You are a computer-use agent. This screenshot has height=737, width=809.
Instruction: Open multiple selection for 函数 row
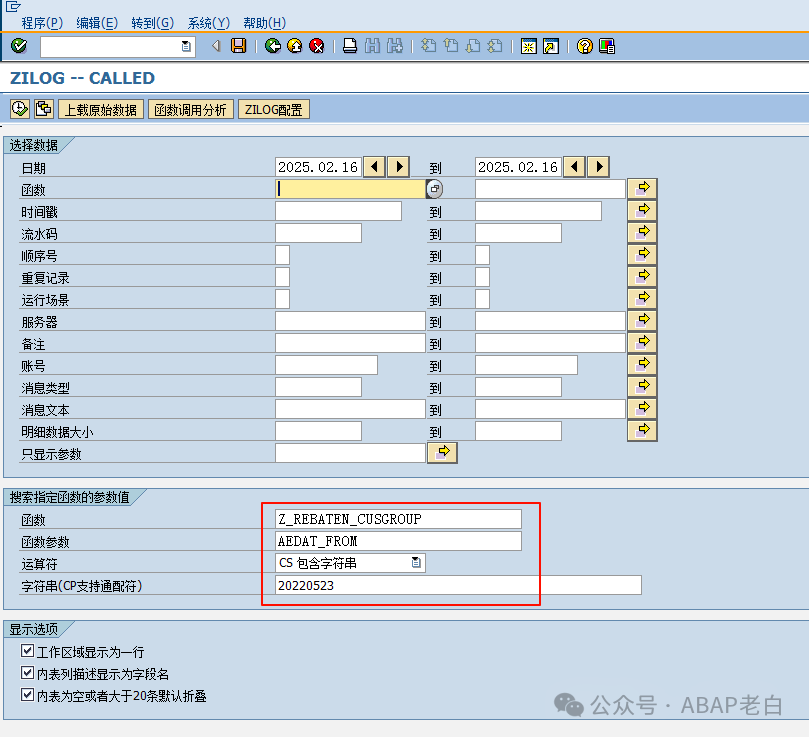coord(642,188)
